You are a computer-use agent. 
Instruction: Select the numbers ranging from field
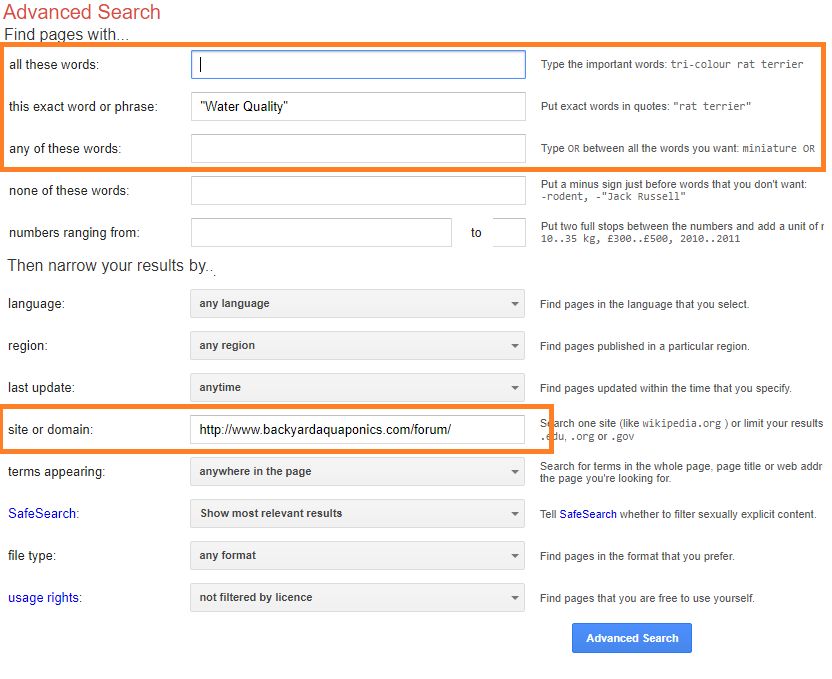[x=320, y=232]
